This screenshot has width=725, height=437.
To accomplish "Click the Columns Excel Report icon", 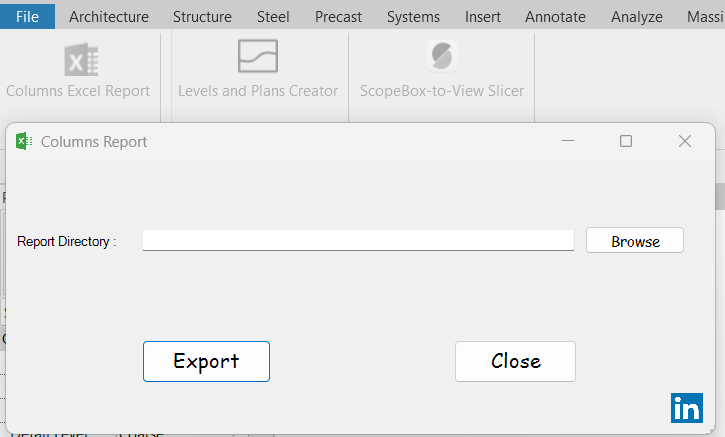I will click(x=78, y=60).
